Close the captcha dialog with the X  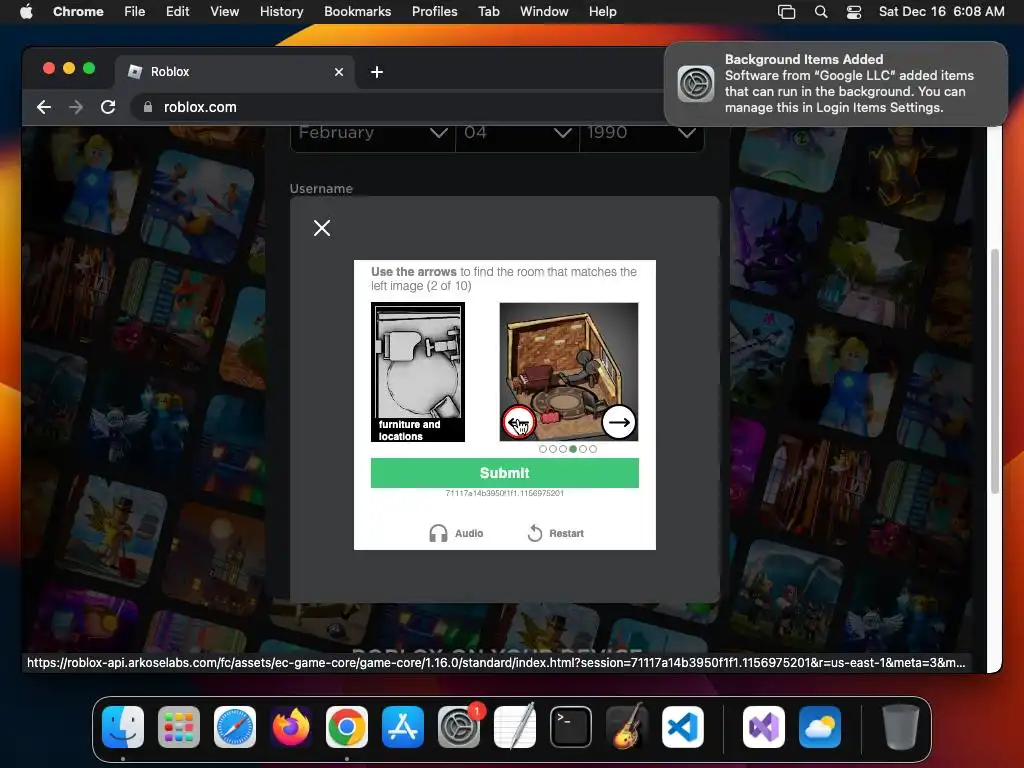(x=322, y=228)
